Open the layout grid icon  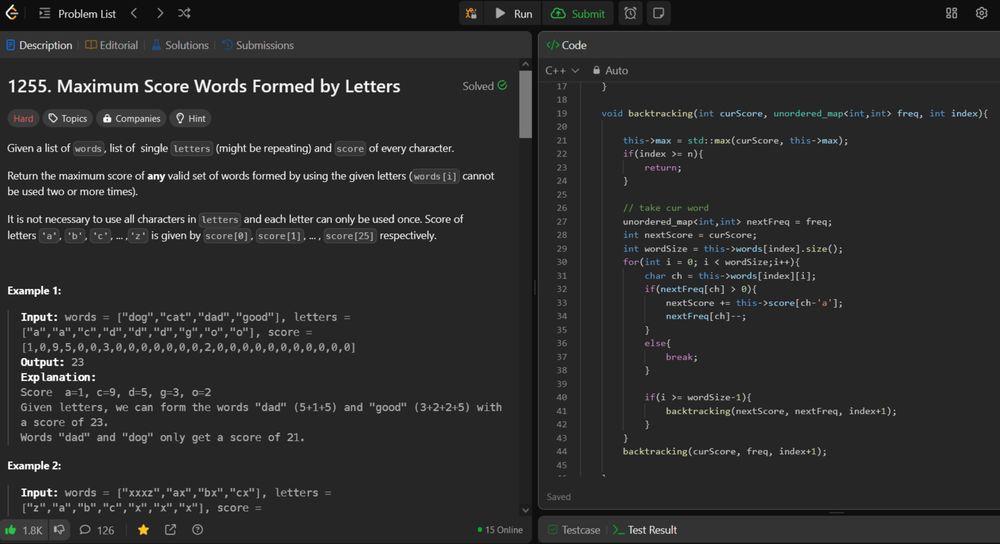pyautogui.click(x=952, y=13)
